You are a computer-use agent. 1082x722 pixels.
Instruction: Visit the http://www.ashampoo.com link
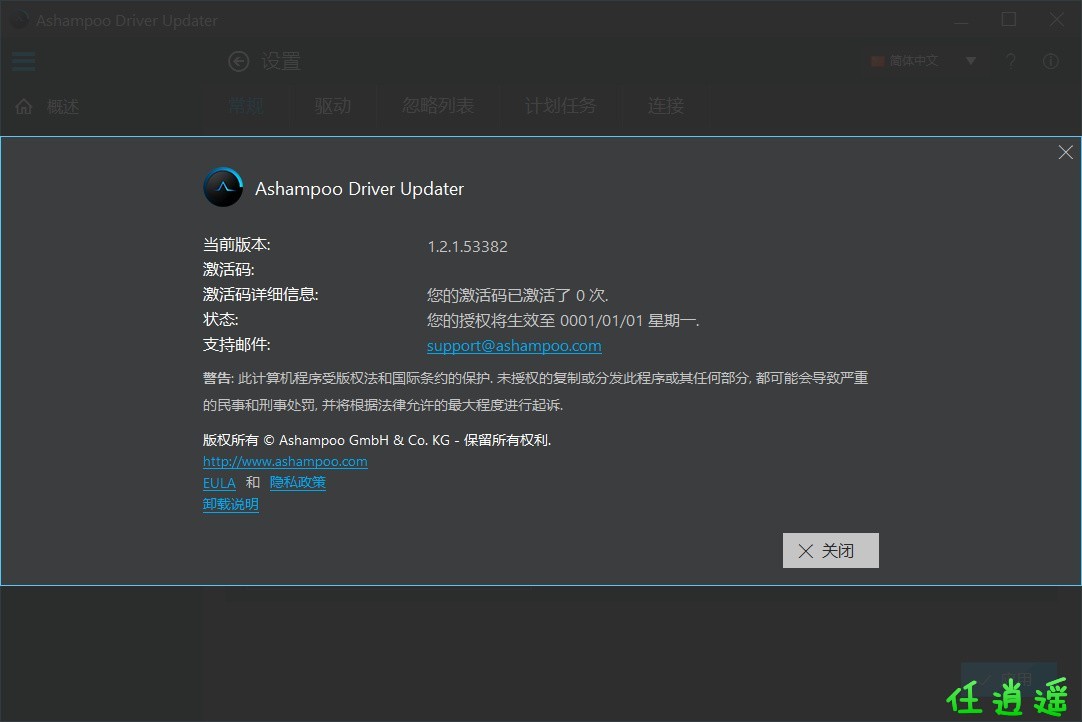285,461
